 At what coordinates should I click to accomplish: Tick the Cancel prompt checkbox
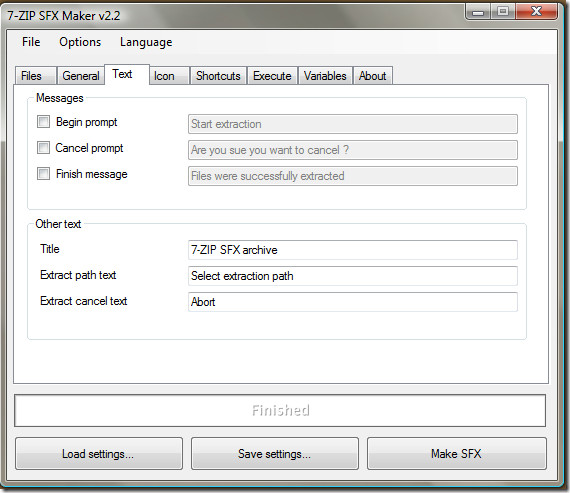point(43,148)
